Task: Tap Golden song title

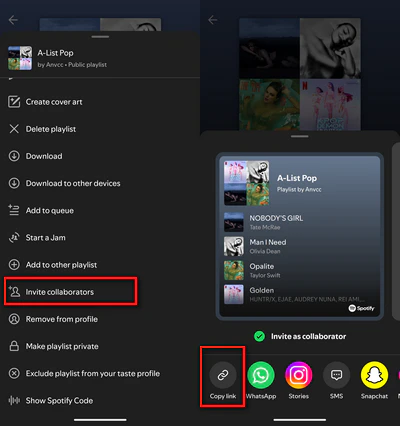Action: tap(262, 290)
